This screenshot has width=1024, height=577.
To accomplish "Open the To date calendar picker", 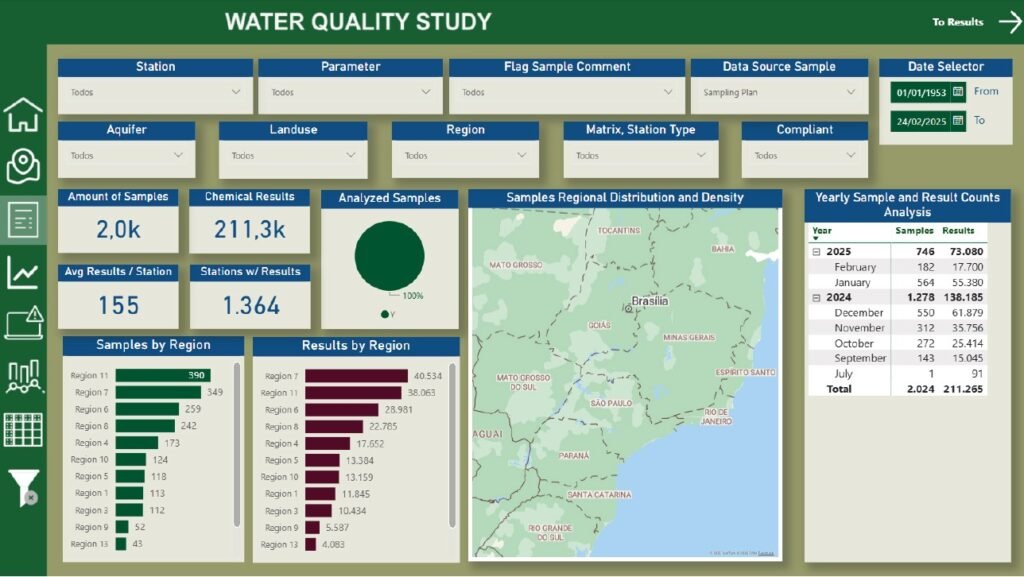I will click(958, 120).
